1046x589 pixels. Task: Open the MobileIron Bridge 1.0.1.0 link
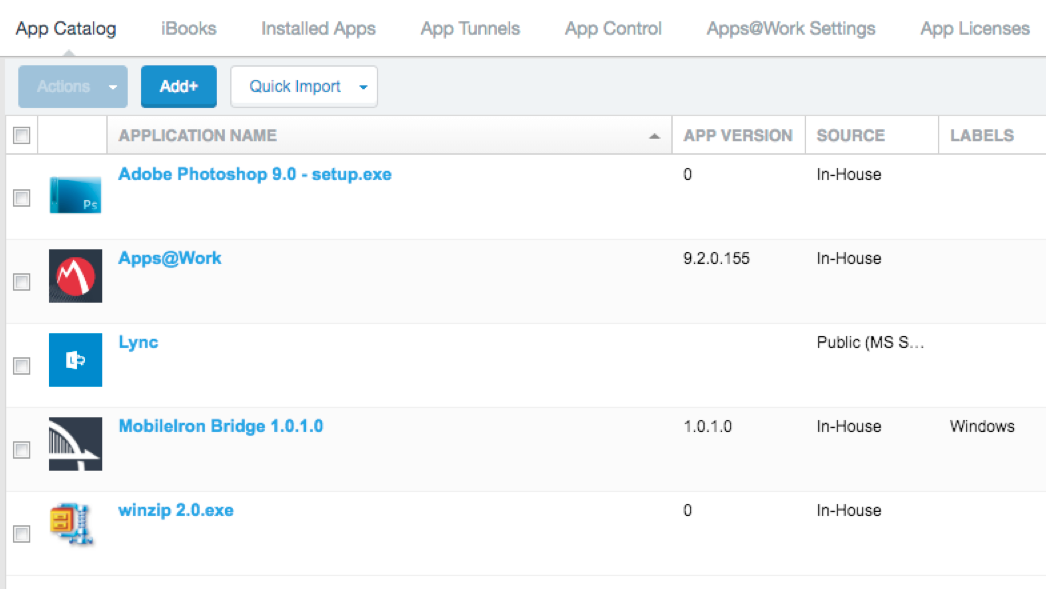click(x=221, y=426)
